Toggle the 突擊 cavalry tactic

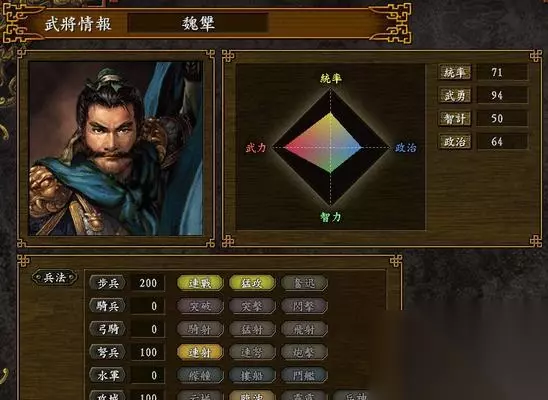[252, 306]
